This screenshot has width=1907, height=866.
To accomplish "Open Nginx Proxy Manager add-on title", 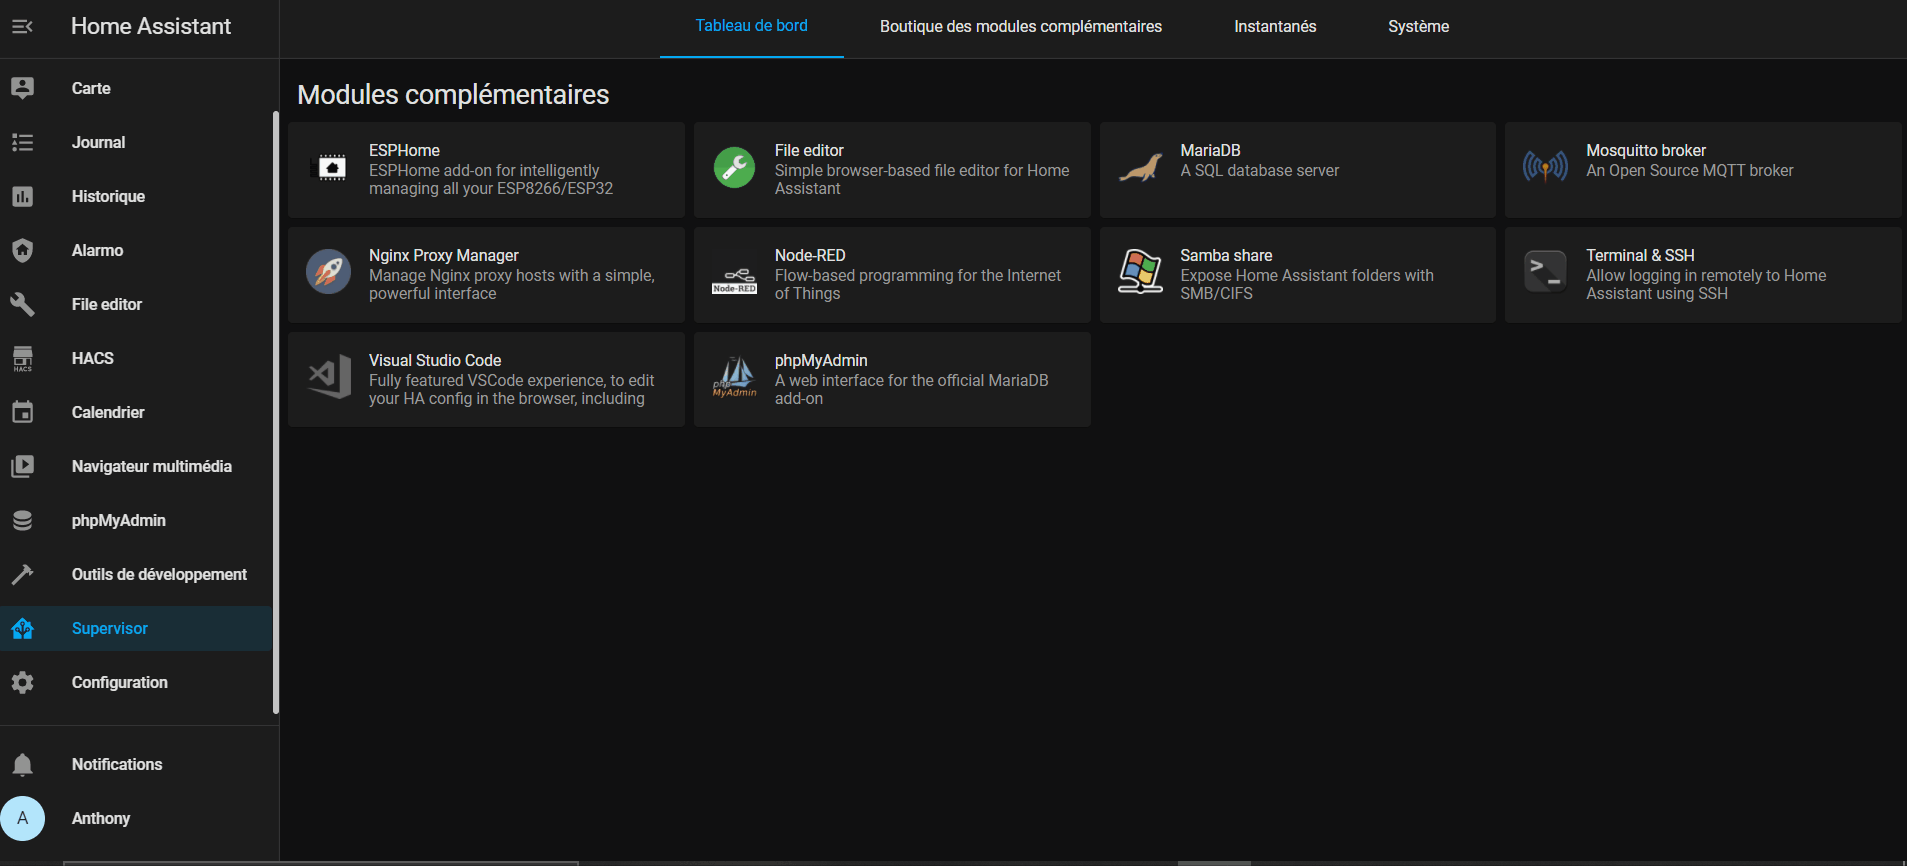I will click(x=443, y=255).
